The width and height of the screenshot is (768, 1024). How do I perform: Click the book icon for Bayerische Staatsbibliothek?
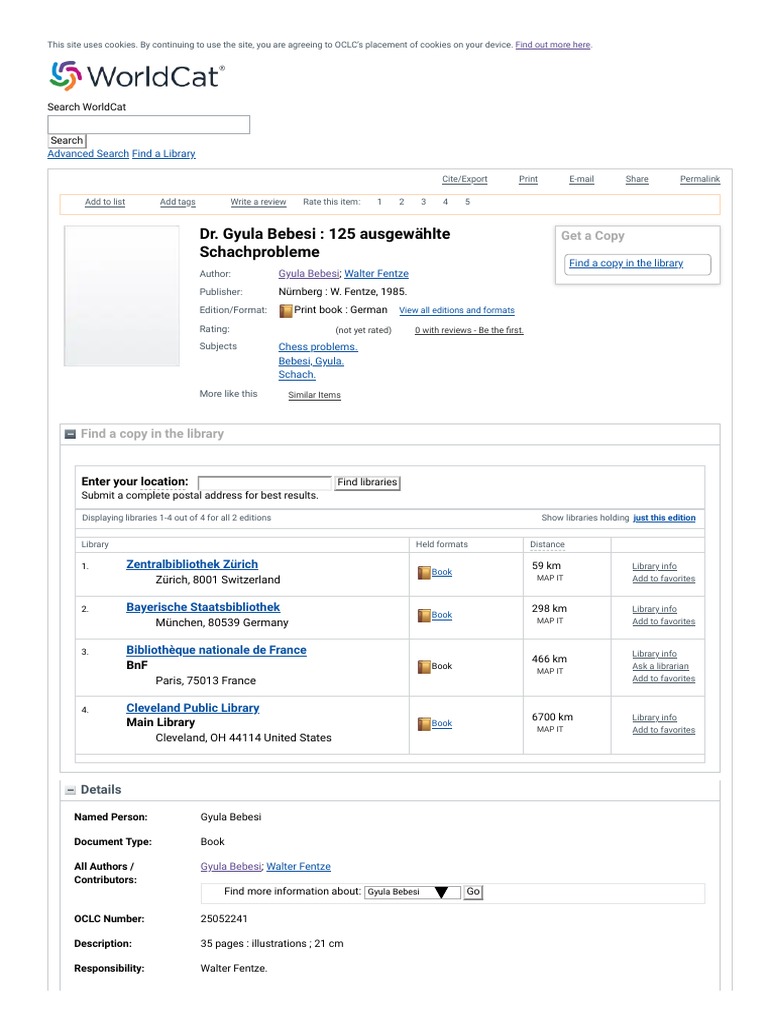pos(424,615)
